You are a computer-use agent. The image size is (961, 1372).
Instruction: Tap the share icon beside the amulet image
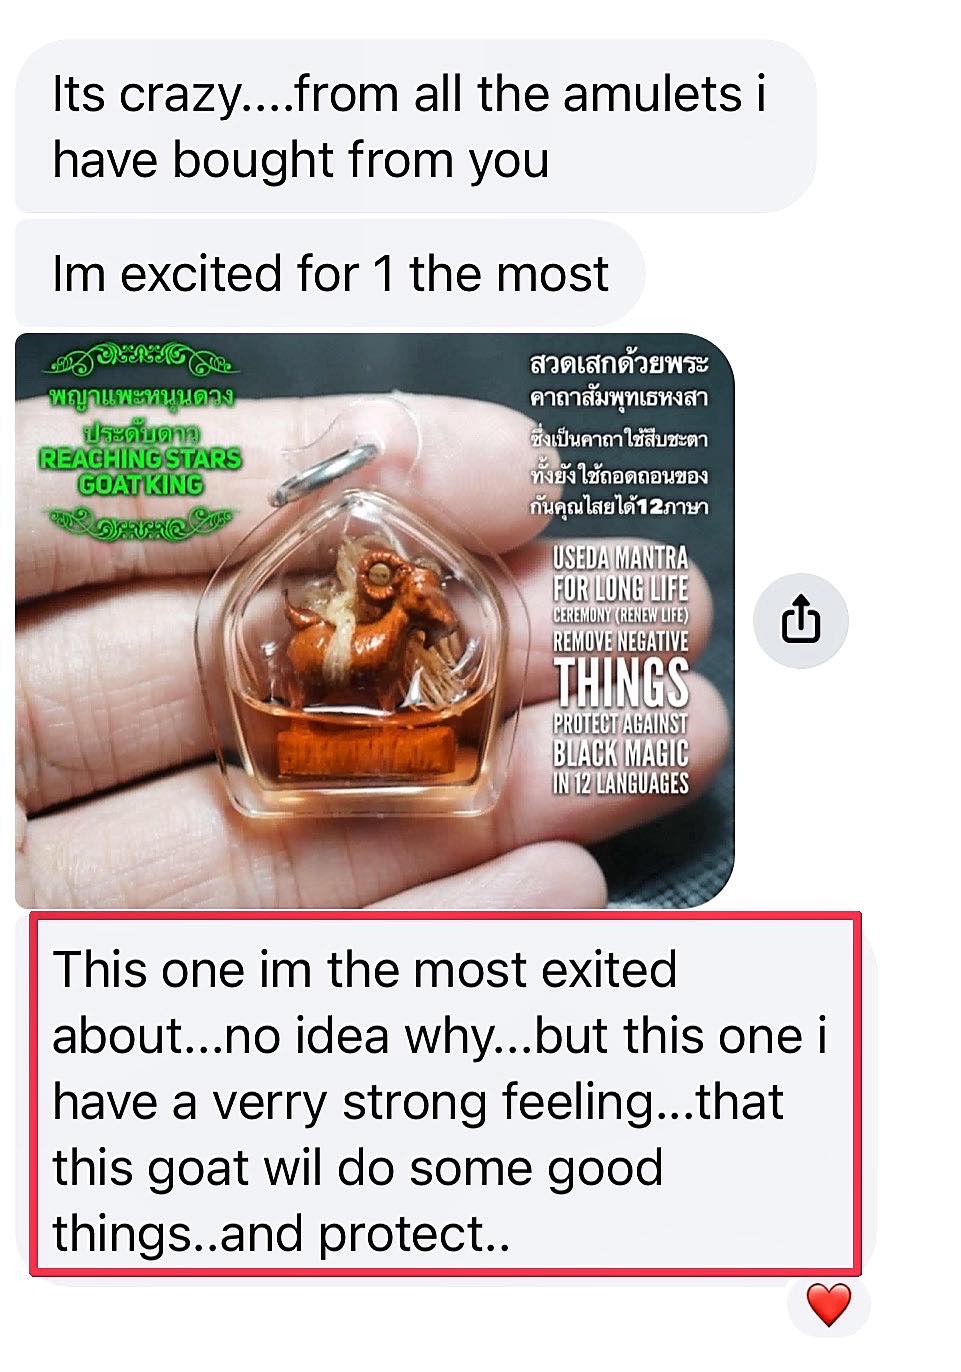pos(800,620)
